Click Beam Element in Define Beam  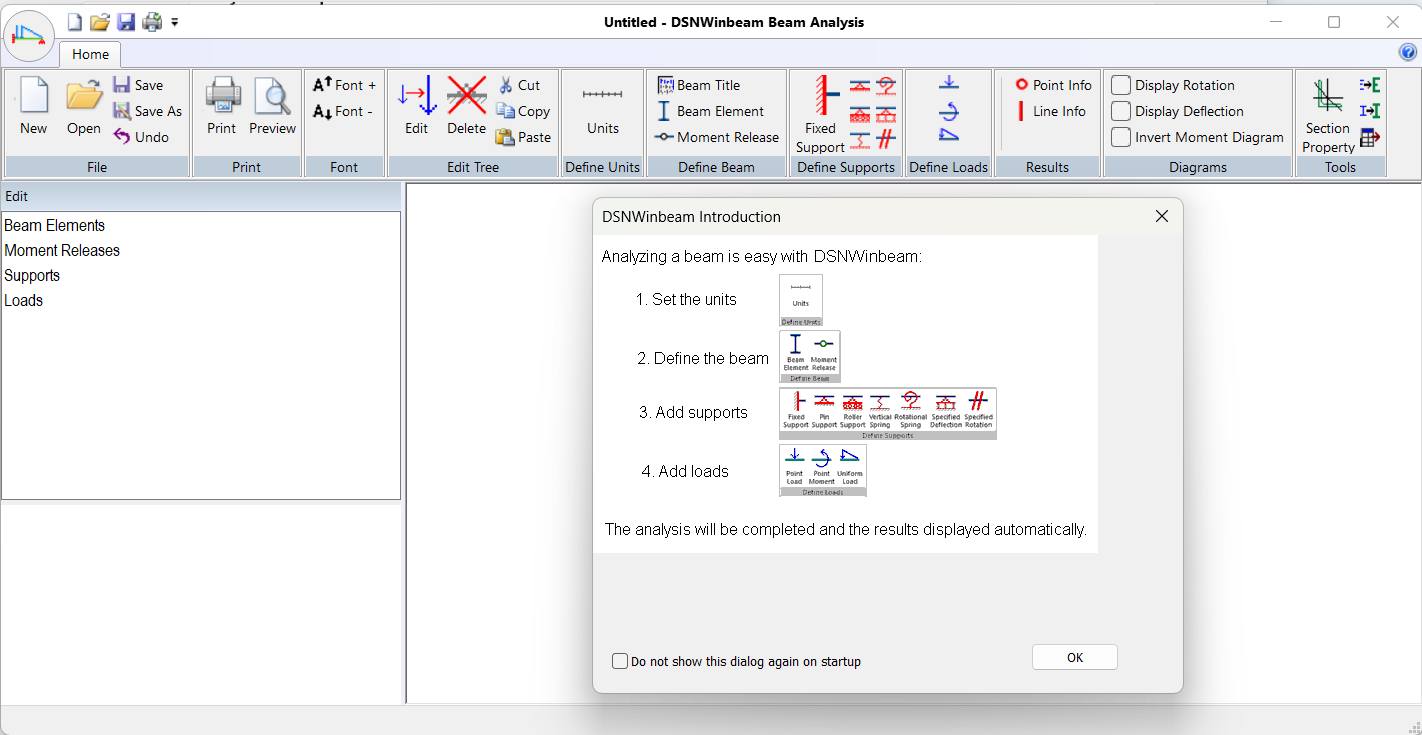pos(709,111)
